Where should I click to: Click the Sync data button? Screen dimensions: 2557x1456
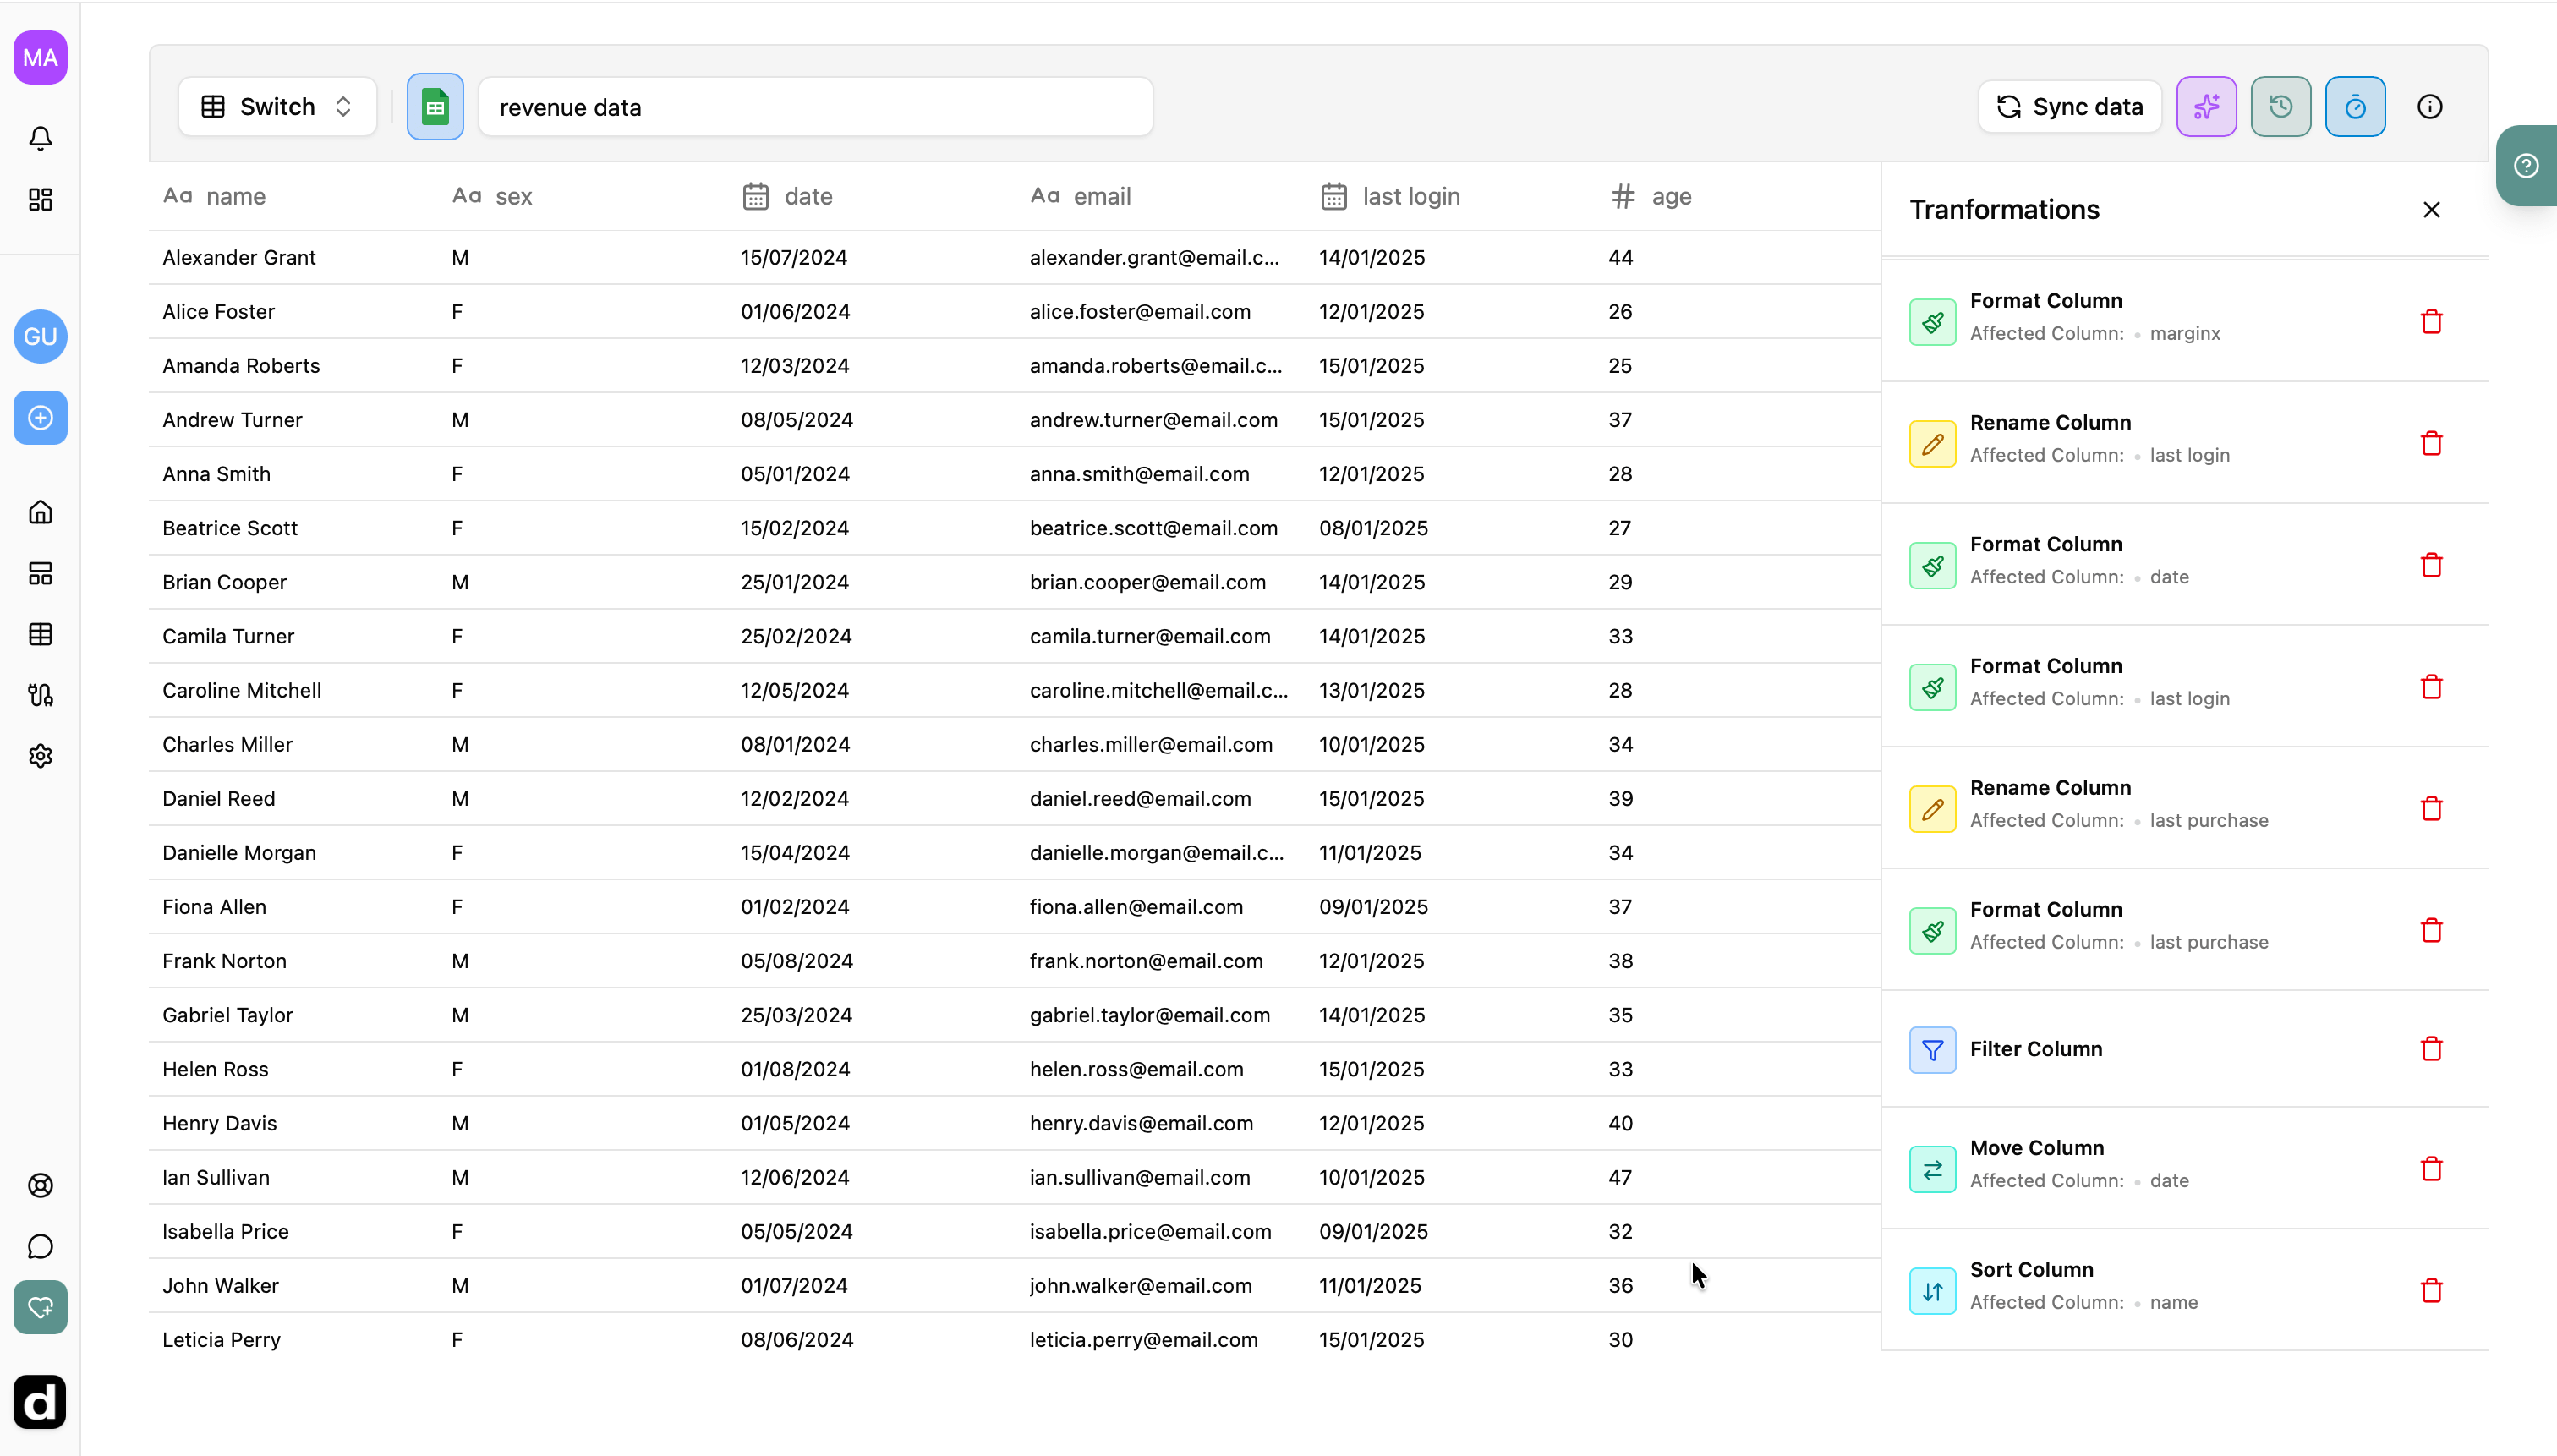(2069, 106)
